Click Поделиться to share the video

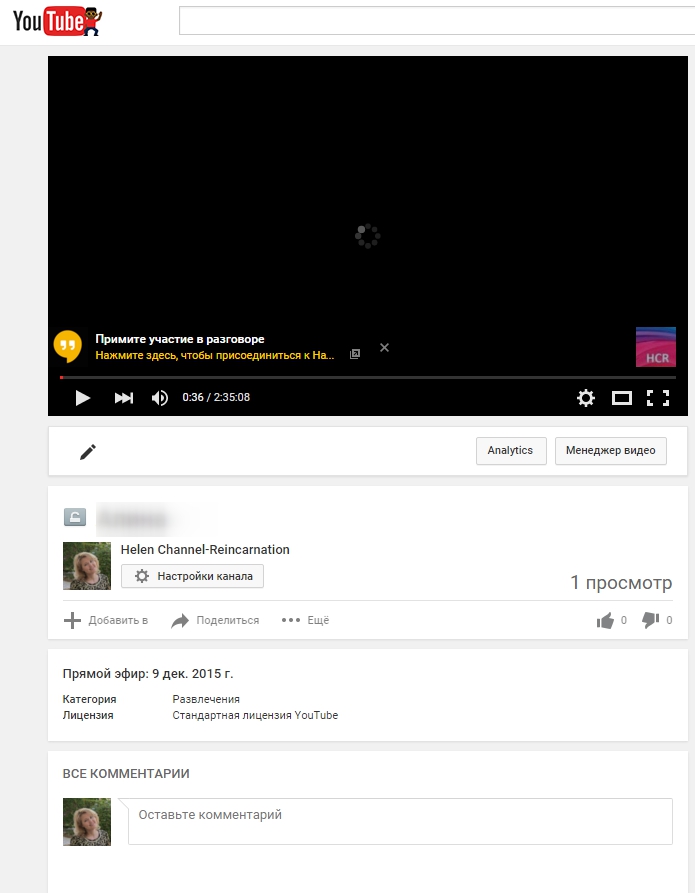[x=215, y=620]
